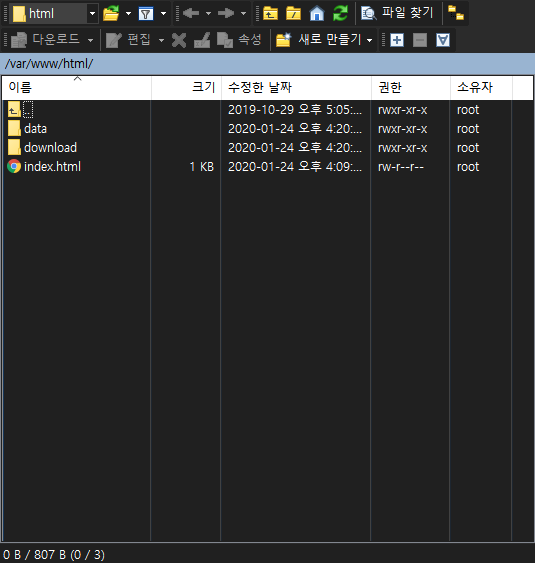Open the html directory dropdown list
535x563 pixels.
(x=92, y=14)
